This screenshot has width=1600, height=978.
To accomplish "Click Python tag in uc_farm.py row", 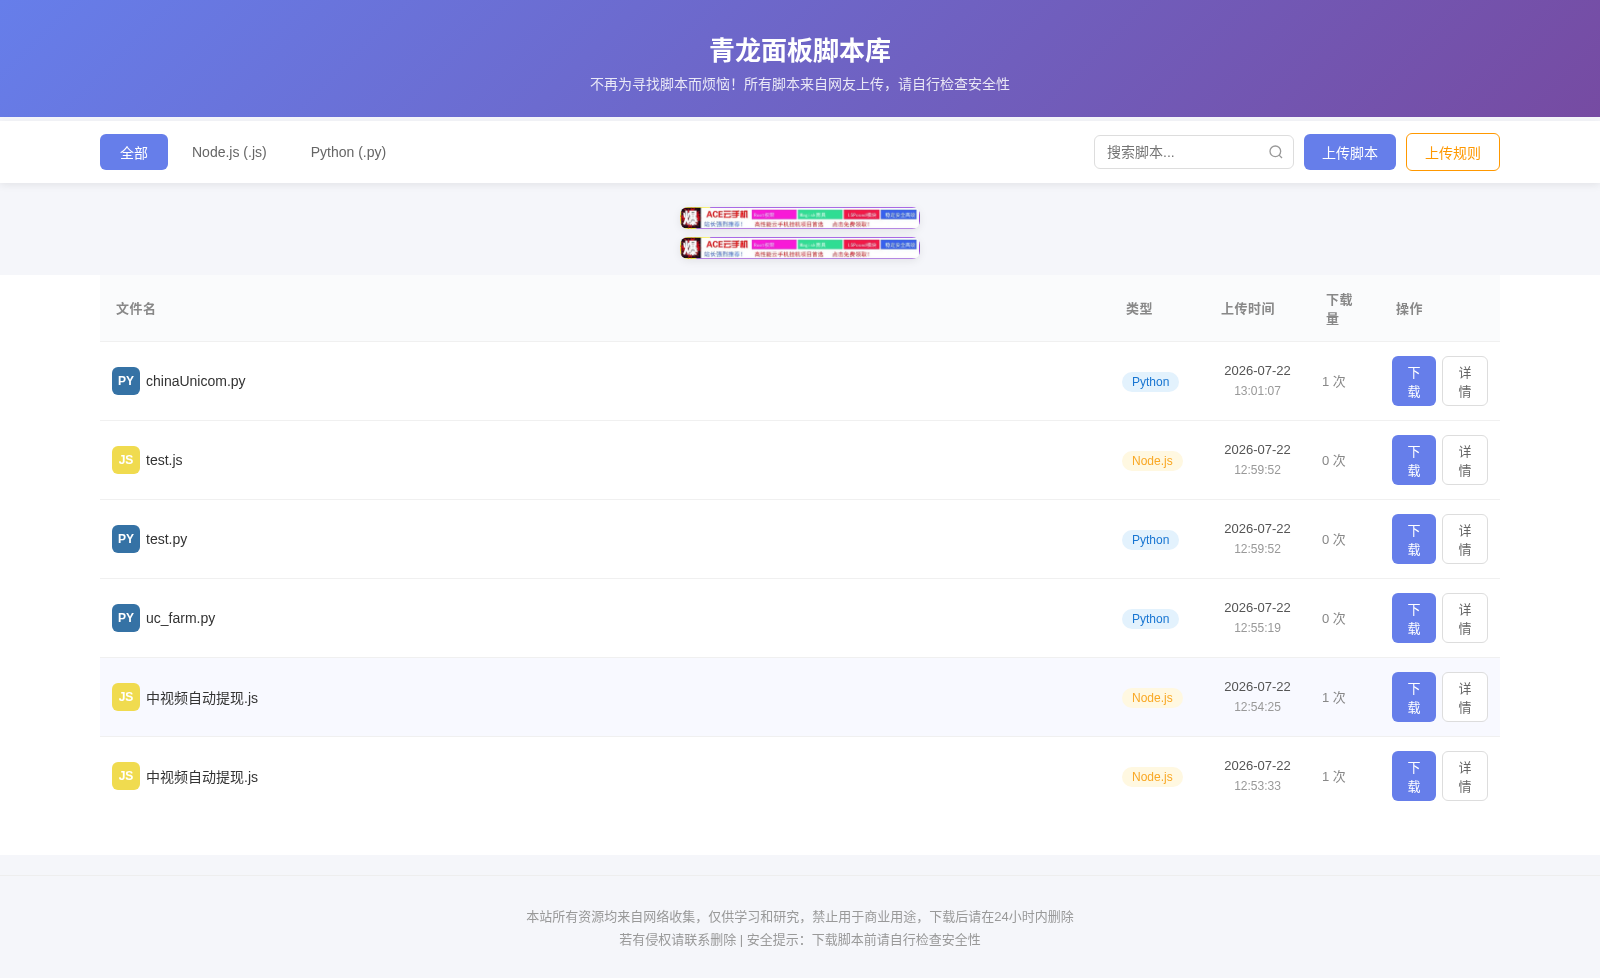I will (x=1150, y=619).
